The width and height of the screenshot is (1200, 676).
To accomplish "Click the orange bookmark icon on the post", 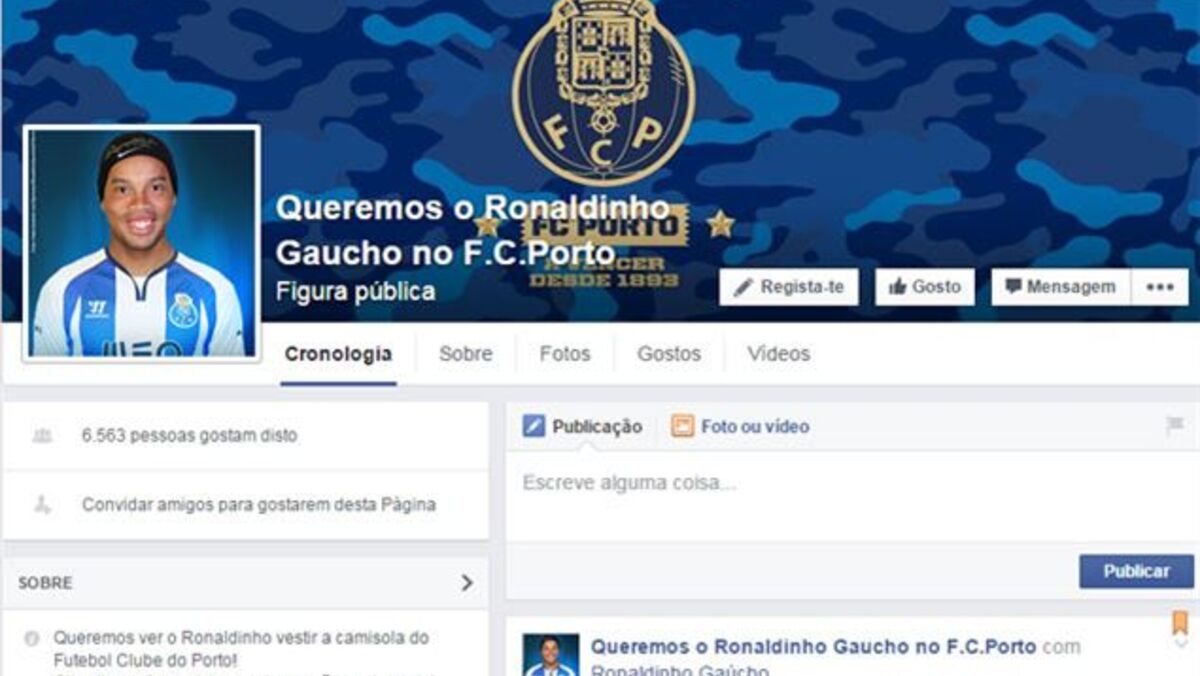I will pos(1180,623).
